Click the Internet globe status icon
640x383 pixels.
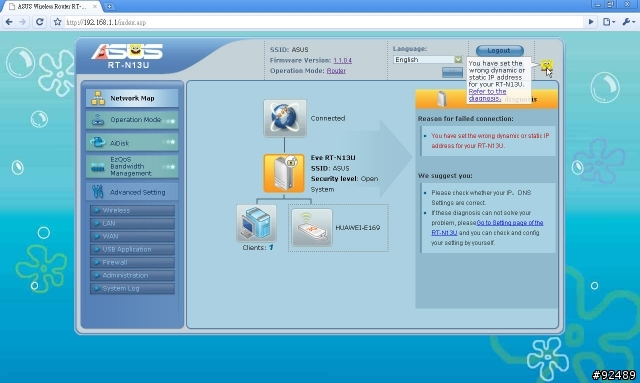point(284,118)
